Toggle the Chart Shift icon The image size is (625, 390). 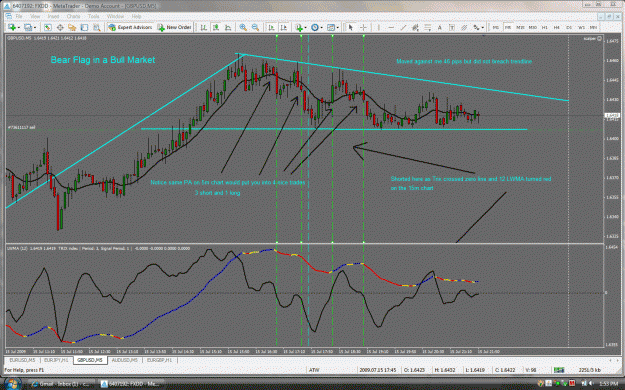pos(284,27)
